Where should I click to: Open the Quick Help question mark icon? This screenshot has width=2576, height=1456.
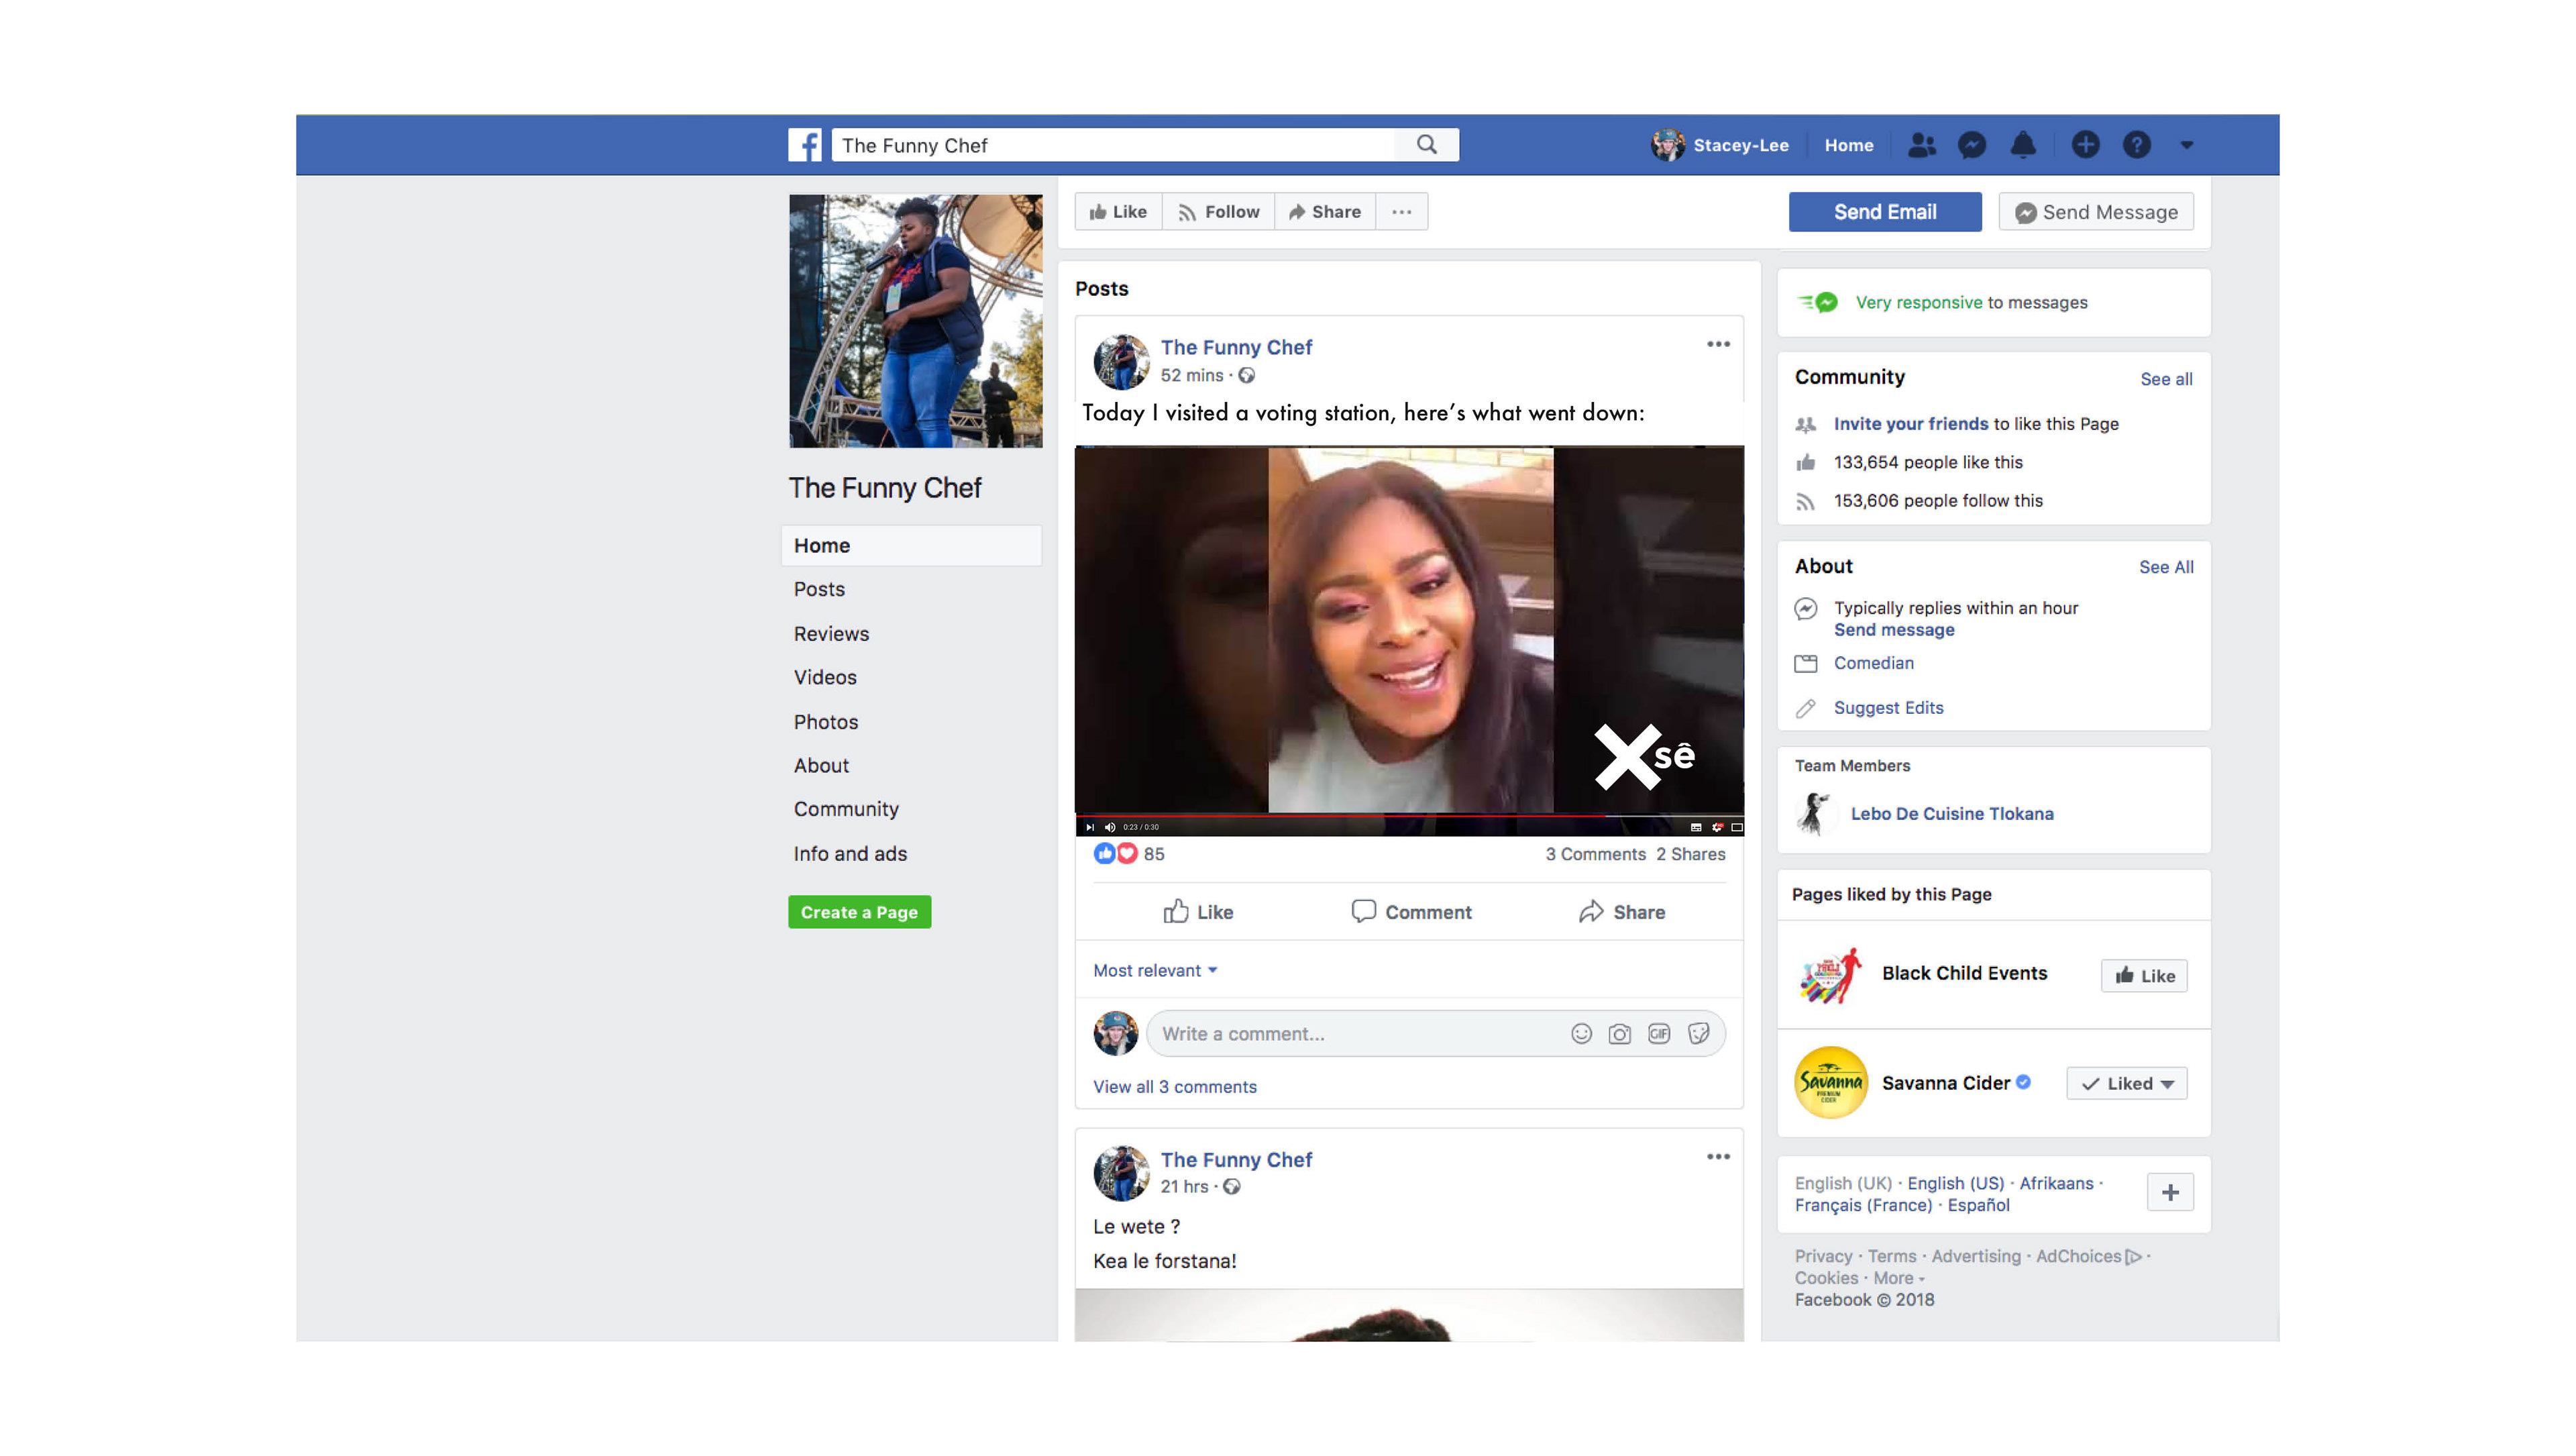click(x=2137, y=145)
